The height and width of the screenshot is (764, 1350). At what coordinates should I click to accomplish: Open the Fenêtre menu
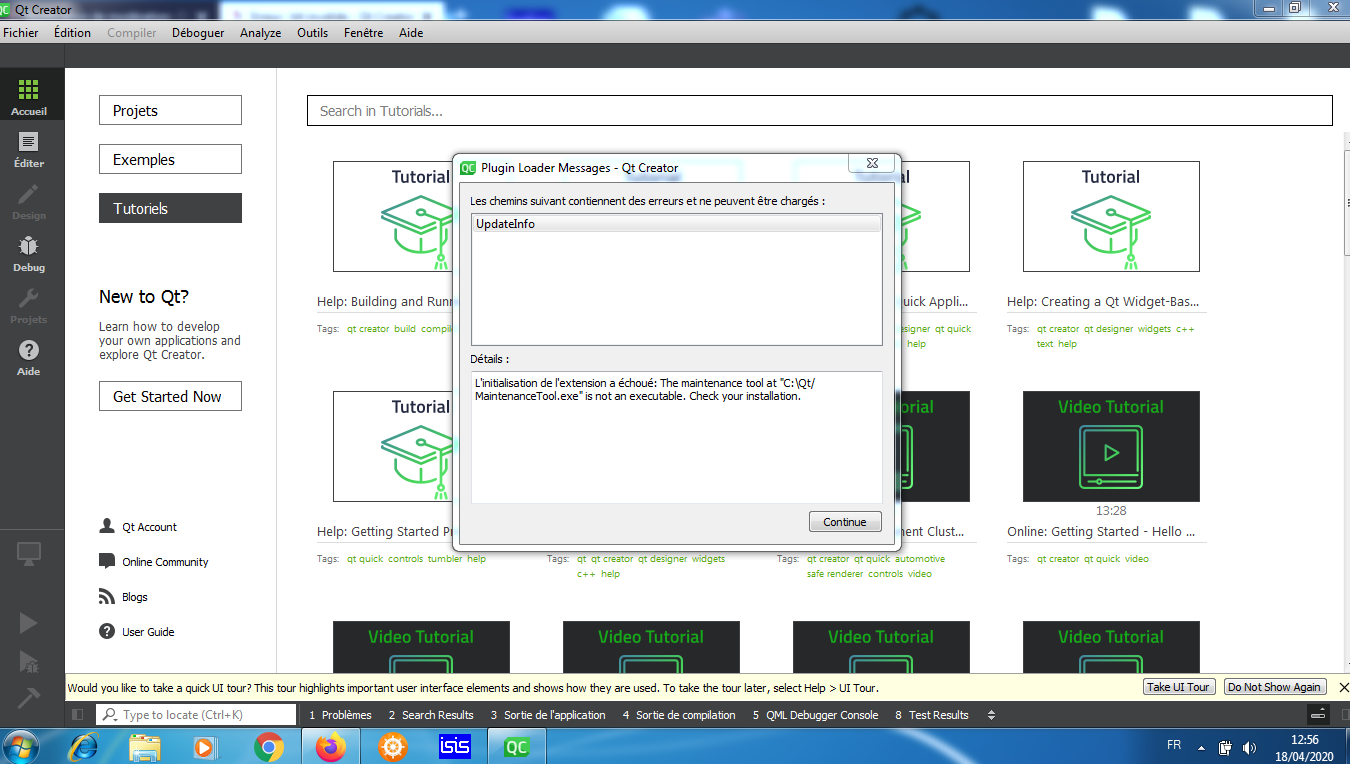[x=363, y=32]
